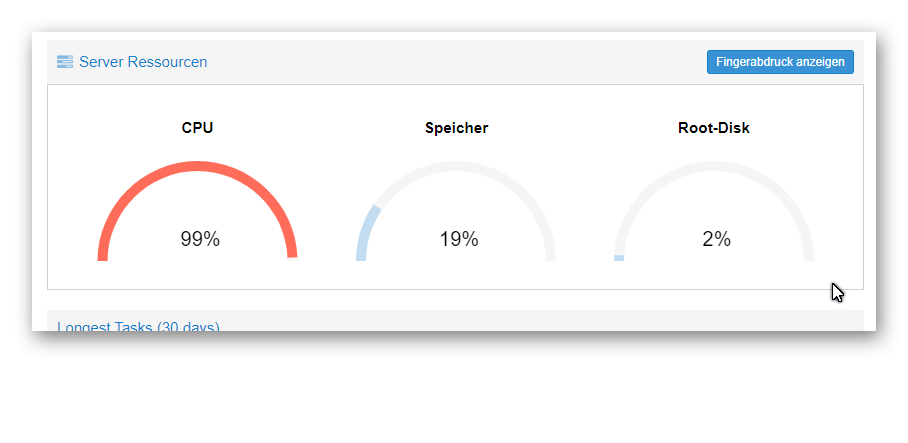The height and width of the screenshot is (443, 908).
Task: Click the right end of the Speicher gauge
Action: [550, 255]
